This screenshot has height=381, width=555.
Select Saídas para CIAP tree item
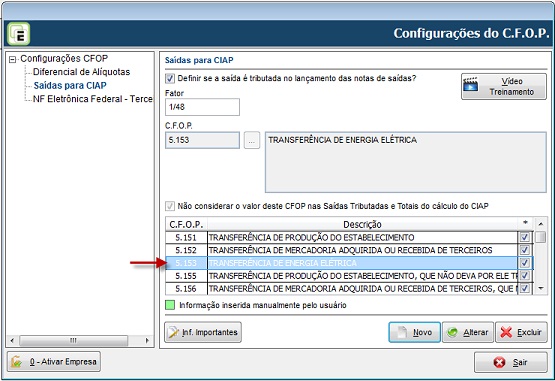70,85
